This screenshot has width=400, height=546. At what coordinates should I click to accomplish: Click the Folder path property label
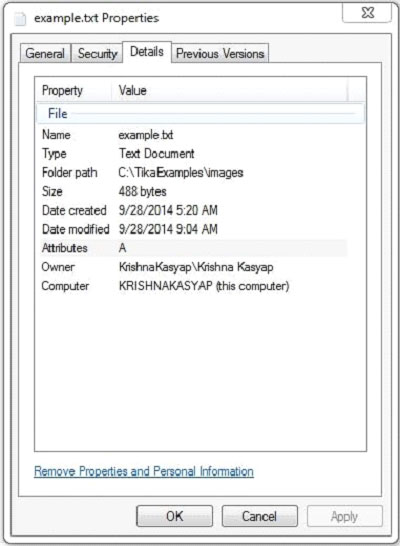[69, 173]
